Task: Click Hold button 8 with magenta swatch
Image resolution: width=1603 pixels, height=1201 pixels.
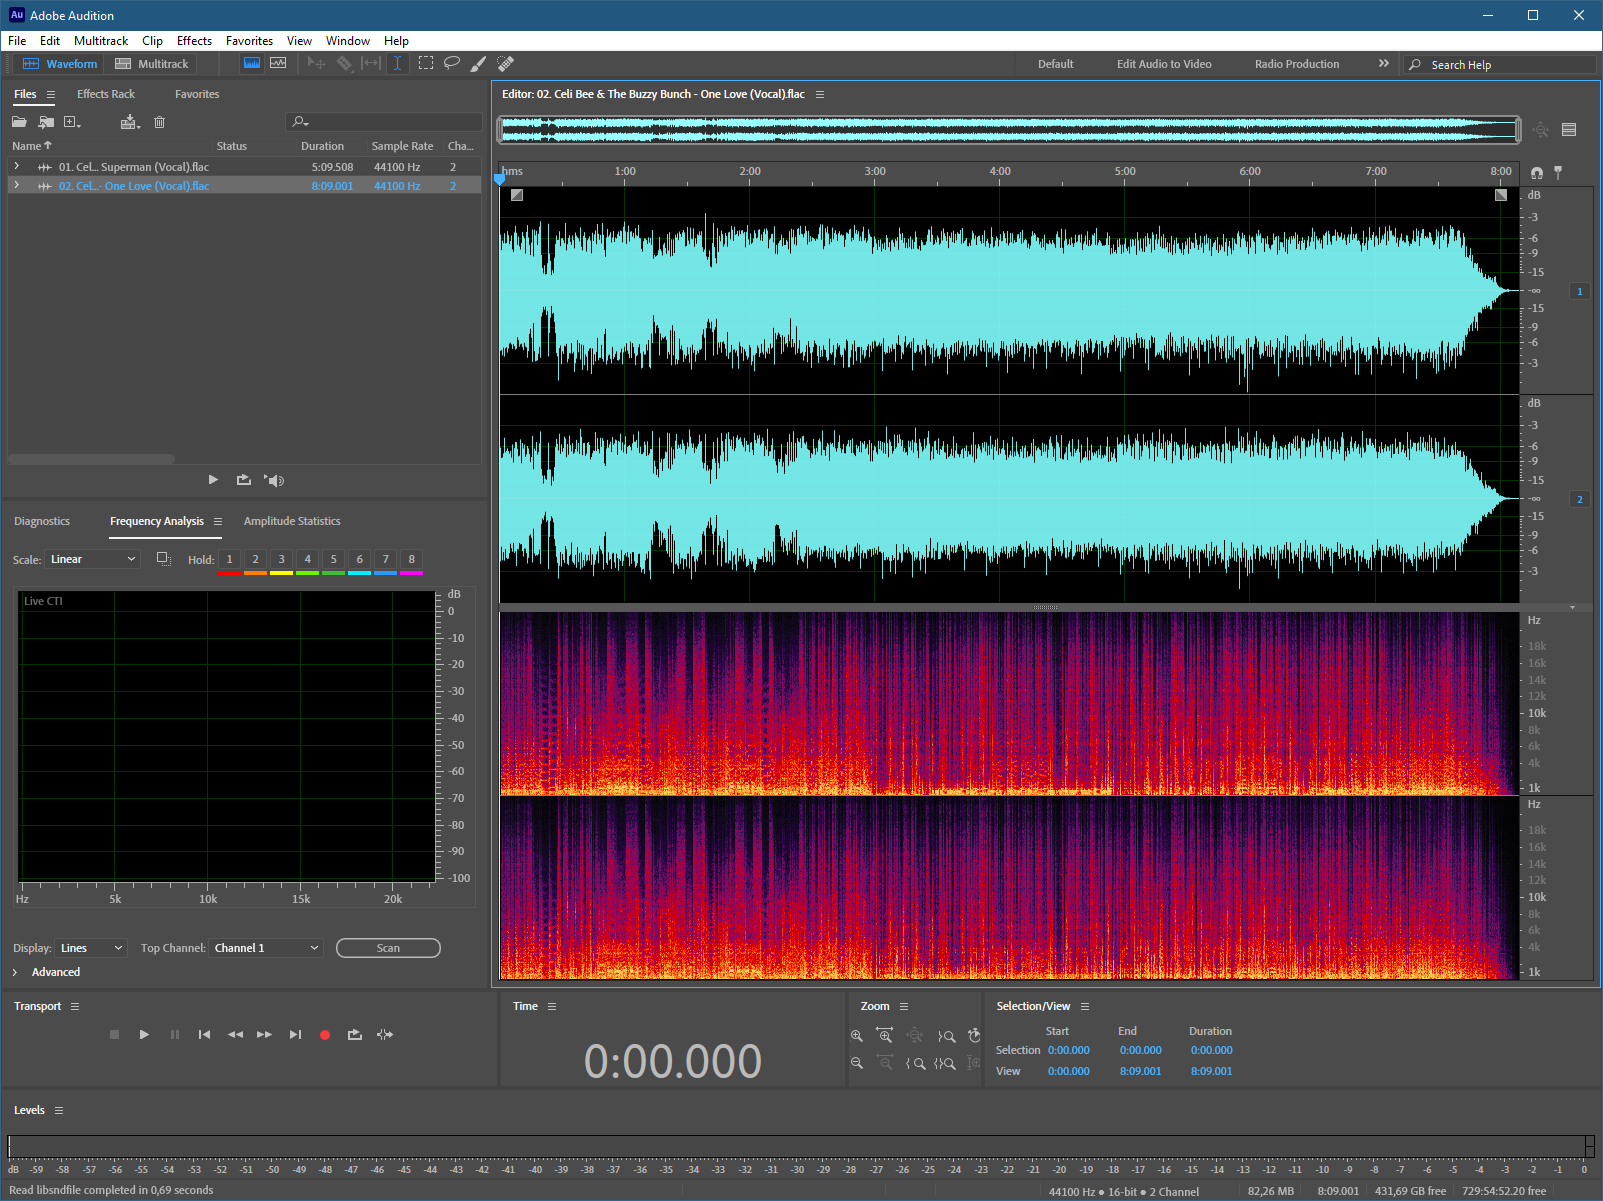Action: pyautogui.click(x=411, y=560)
